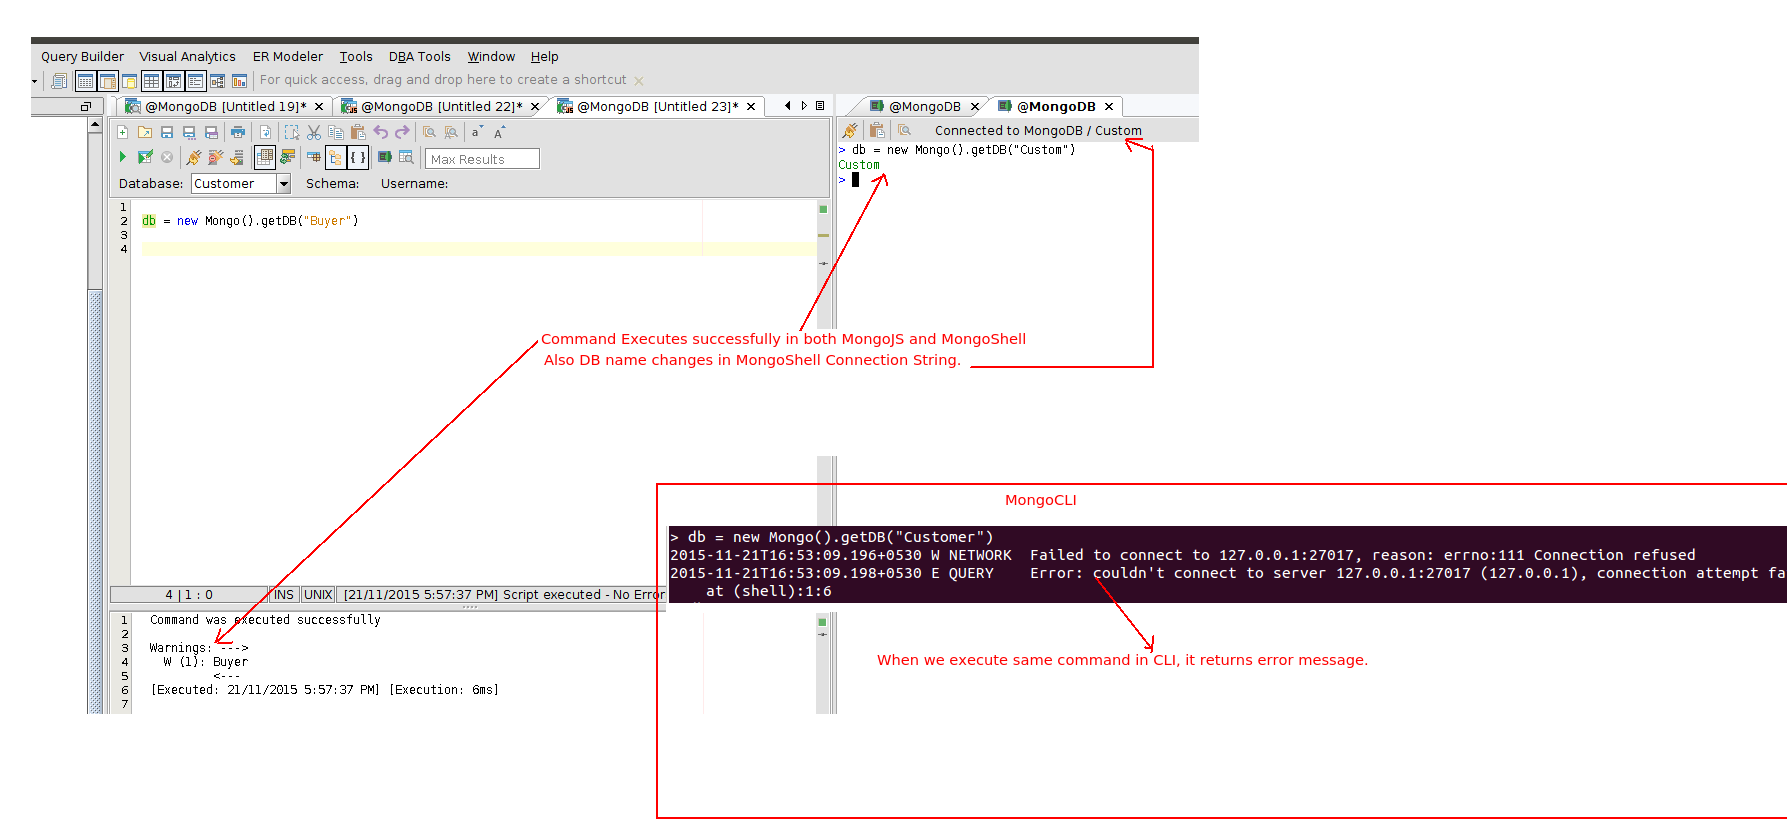The height and width of the screenshot is (832, 1787).
Task: Click the Paste clipboard icon in editor toolbar
Action: click(x=358, y=132)
